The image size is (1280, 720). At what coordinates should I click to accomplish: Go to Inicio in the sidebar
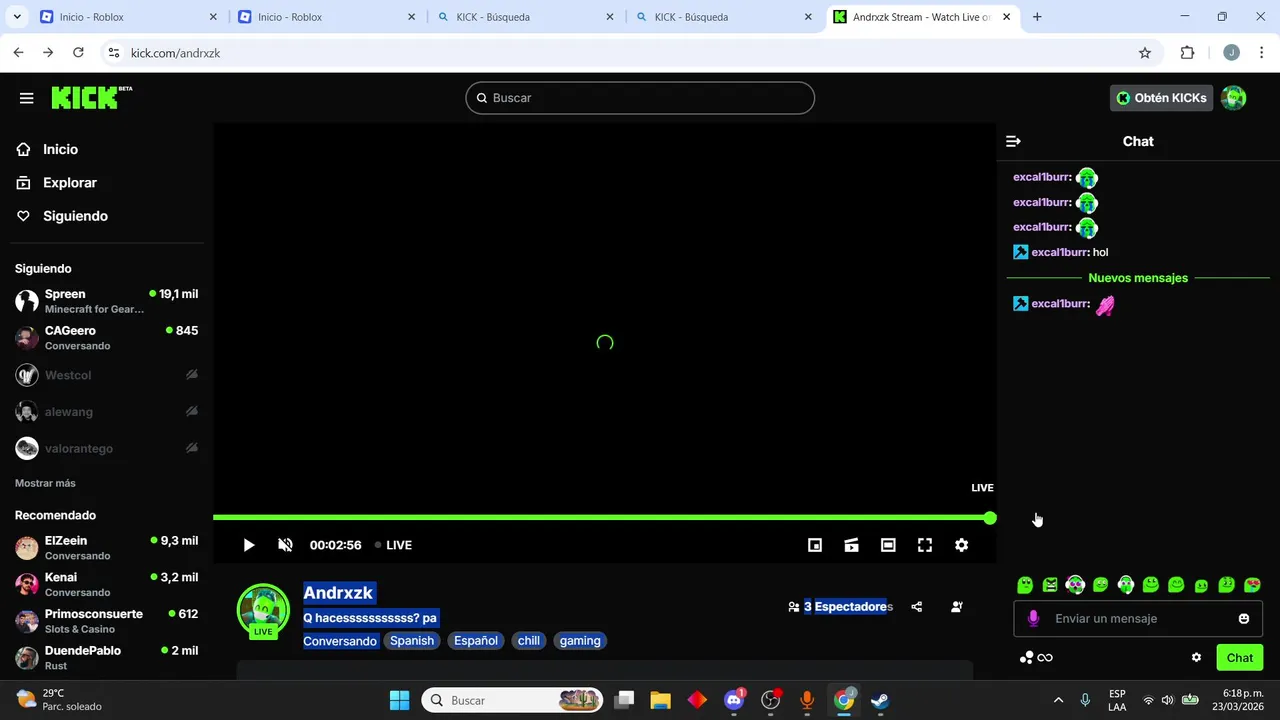[60, 149]
